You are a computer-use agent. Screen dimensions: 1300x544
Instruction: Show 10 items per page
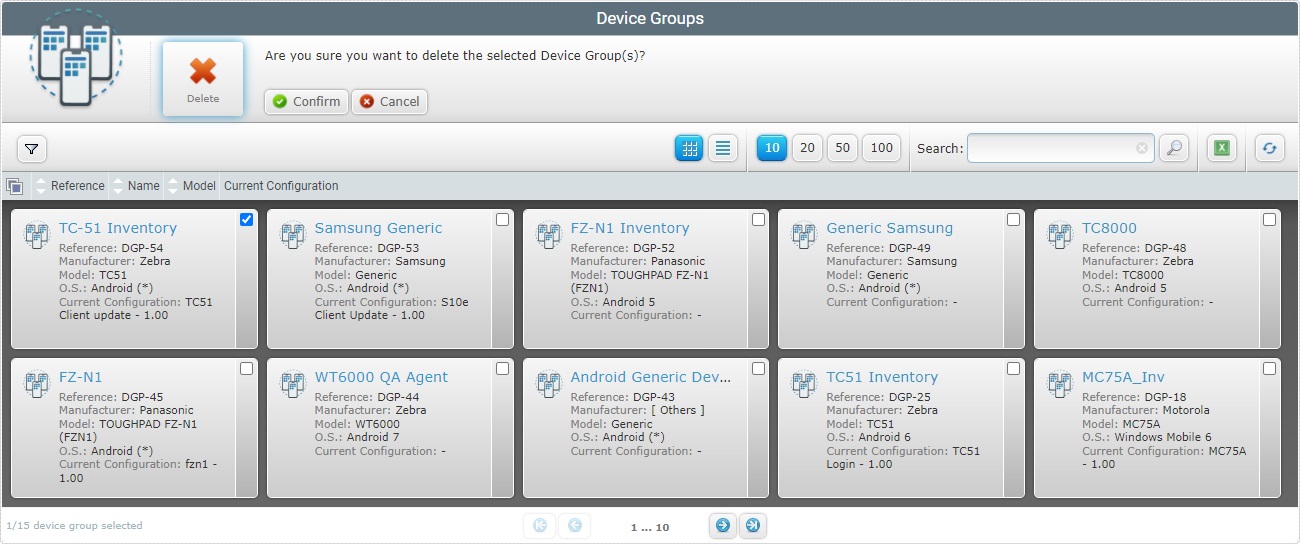tap(772, 148)
